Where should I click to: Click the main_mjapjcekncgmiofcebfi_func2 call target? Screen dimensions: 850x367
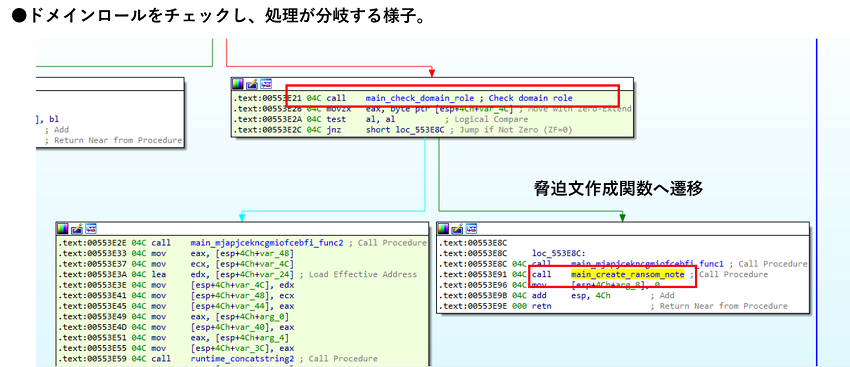point(267,243)
